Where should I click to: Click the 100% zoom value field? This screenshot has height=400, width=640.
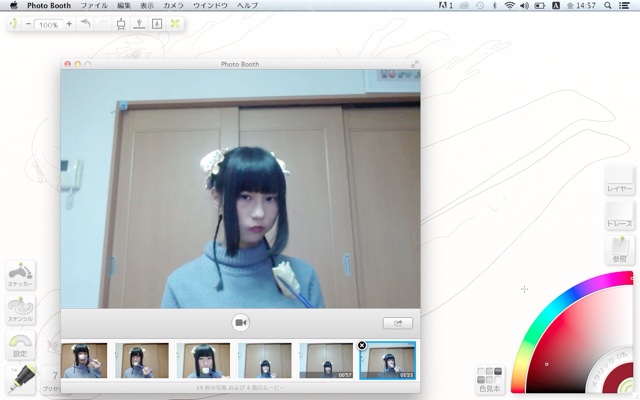pos(49,25)
